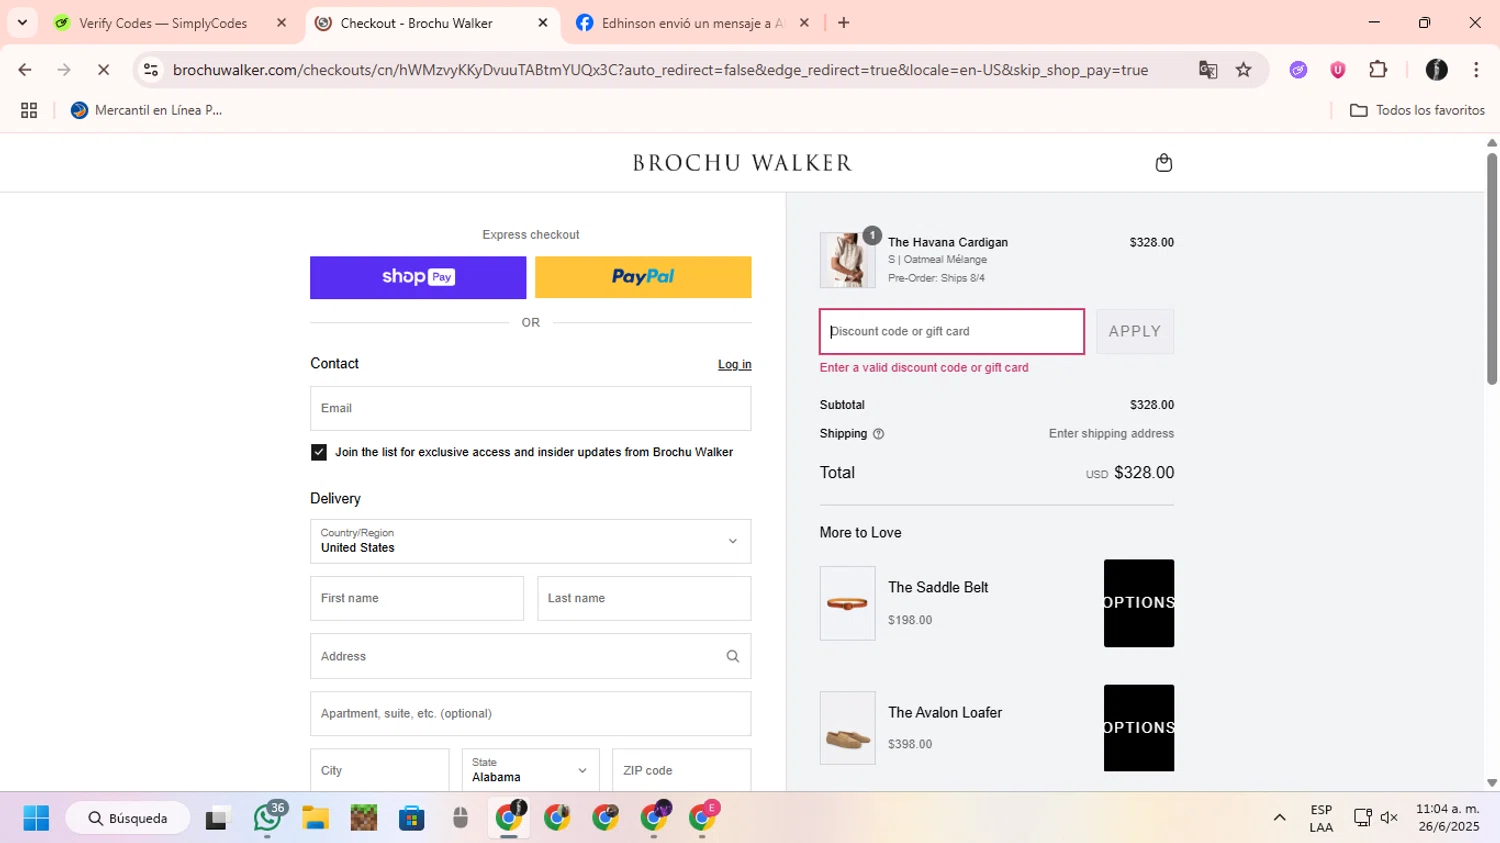Switch to Verify Codes — SimplyCodes tab
The width and height of the screenshot is (1500, 843).
coord(163,23)
